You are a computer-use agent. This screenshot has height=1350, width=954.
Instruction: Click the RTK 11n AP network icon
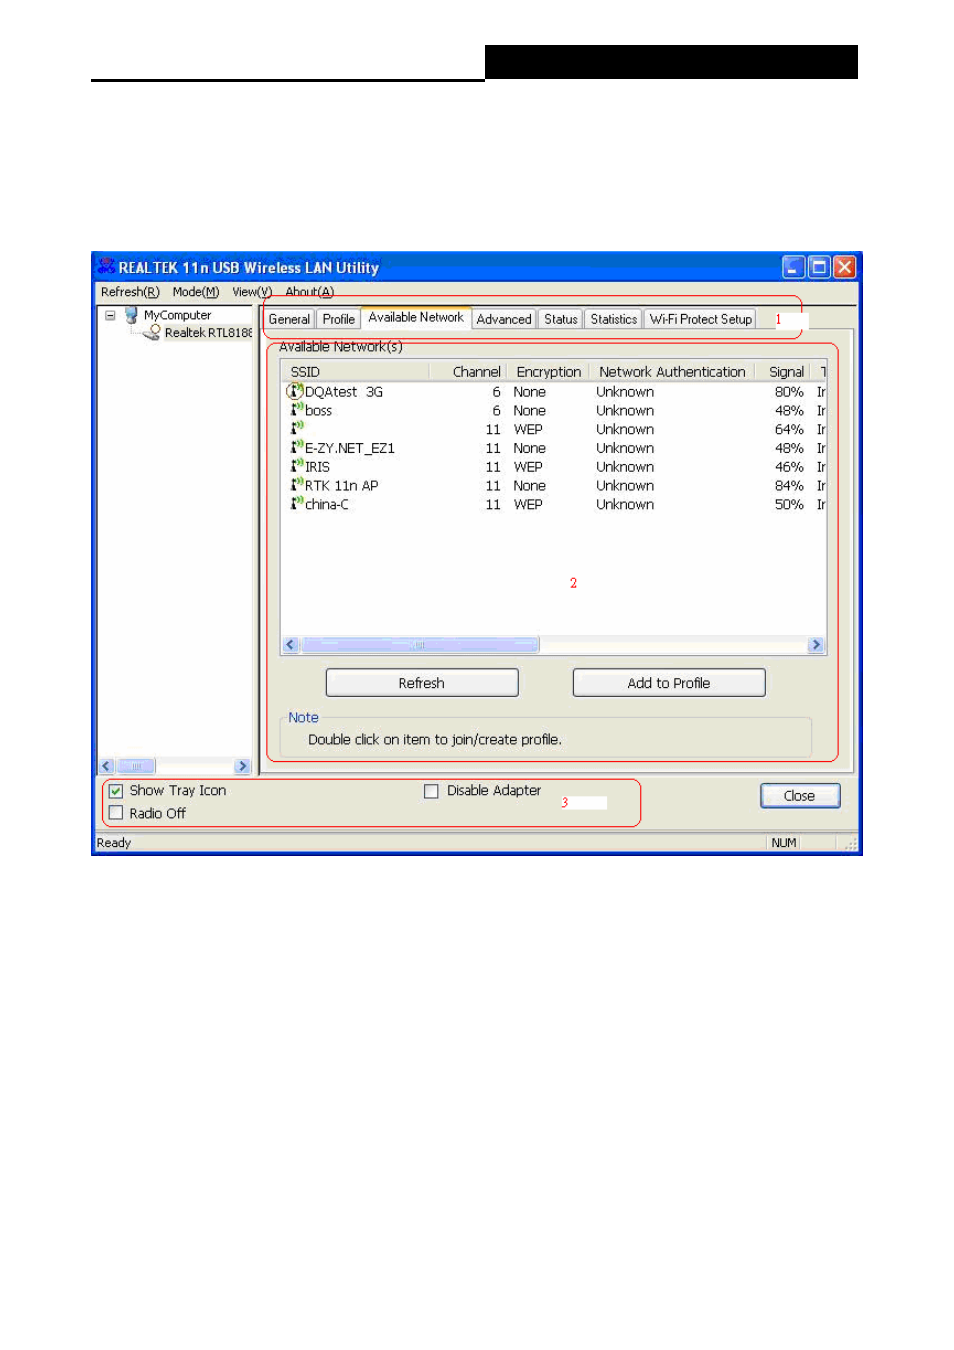click(297, 485)
